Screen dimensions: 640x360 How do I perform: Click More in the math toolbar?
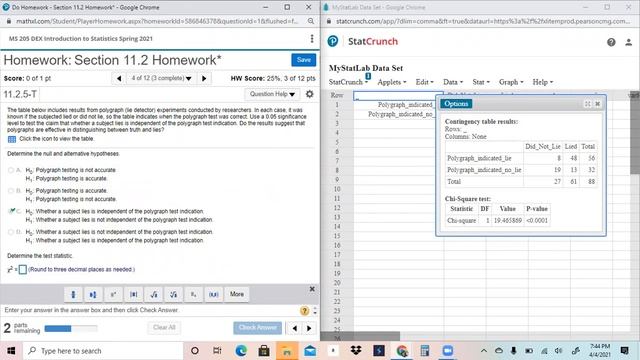tap(237, 294)
